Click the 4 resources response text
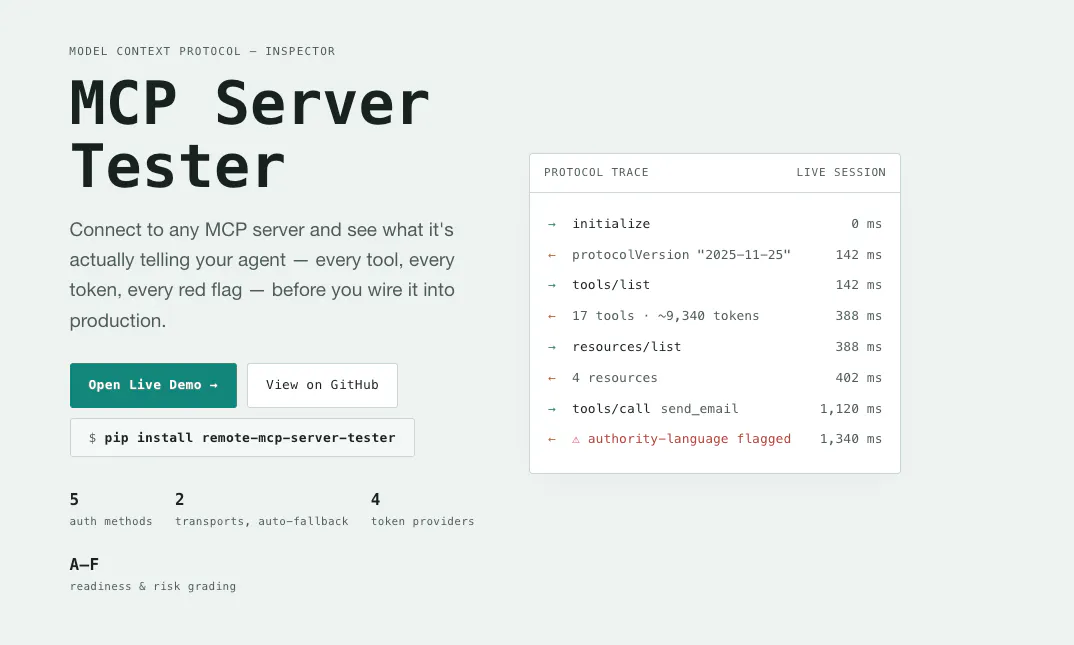1074x645 pixels. (x=614, y=378)
